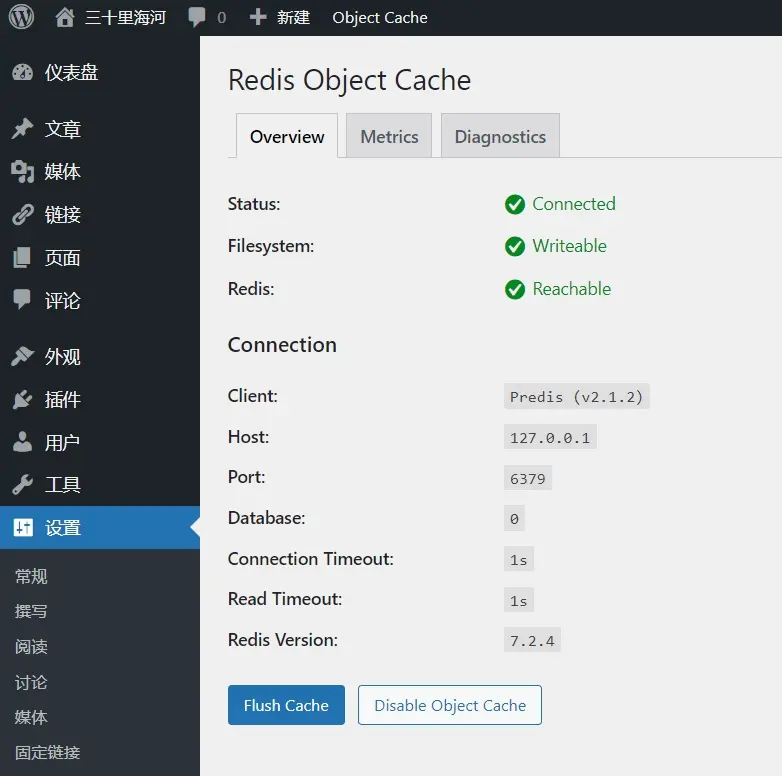Click Disable Object Cache button

[x=450, y=705]
